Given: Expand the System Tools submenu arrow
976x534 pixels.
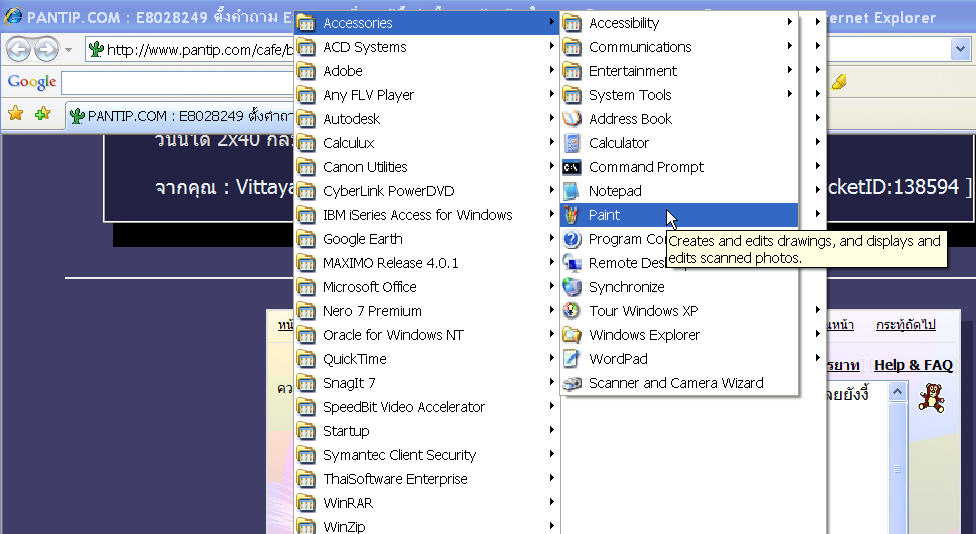Looking at the screenshot, I should [x=789, y=94].
